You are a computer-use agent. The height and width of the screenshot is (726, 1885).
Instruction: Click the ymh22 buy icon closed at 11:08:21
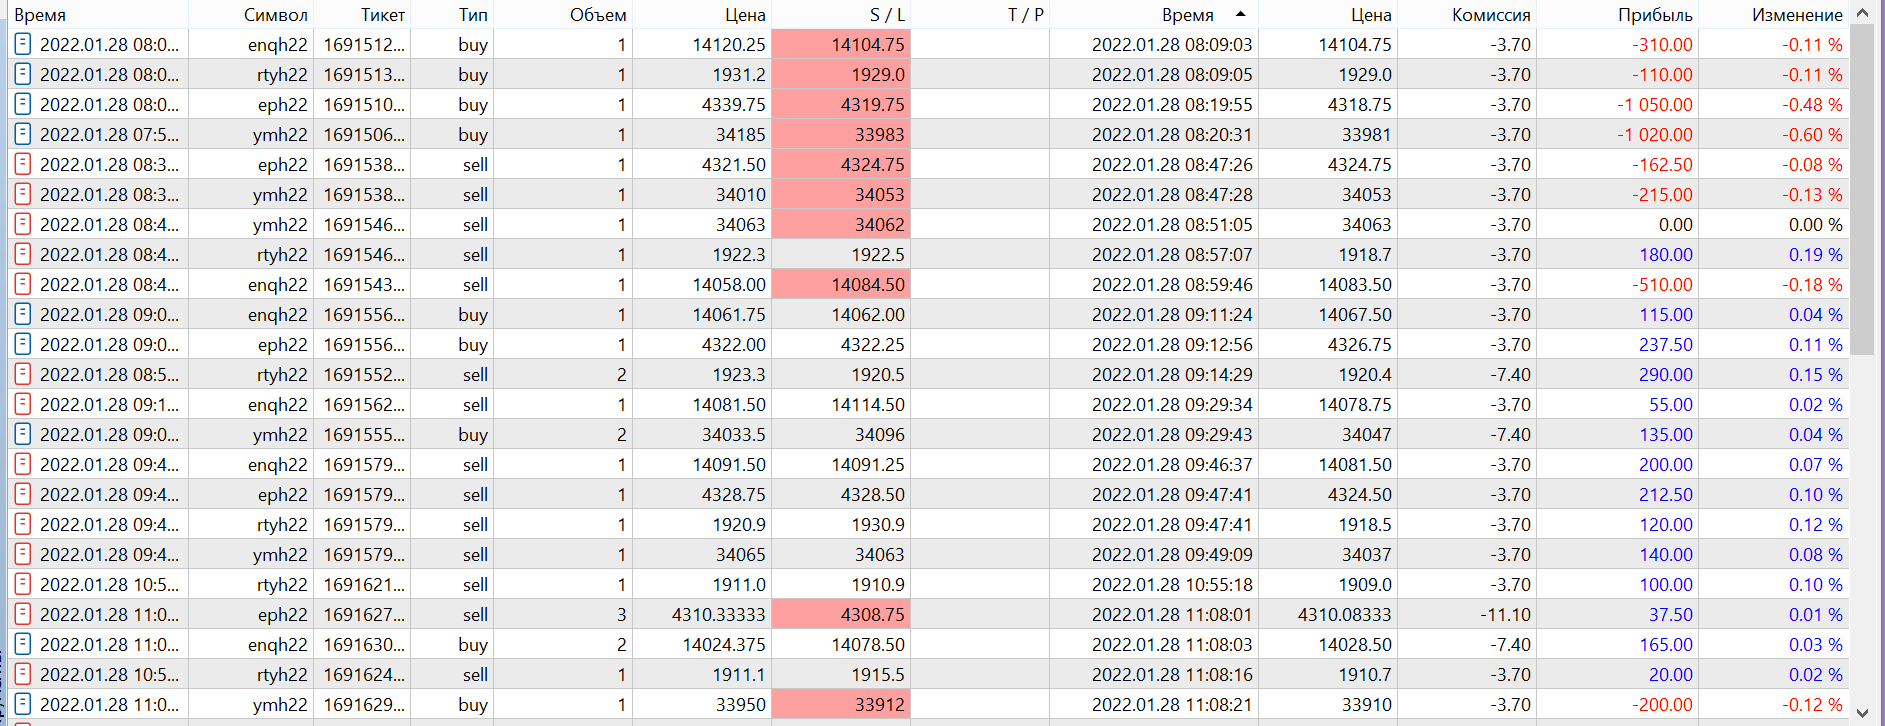coord(22,704)
